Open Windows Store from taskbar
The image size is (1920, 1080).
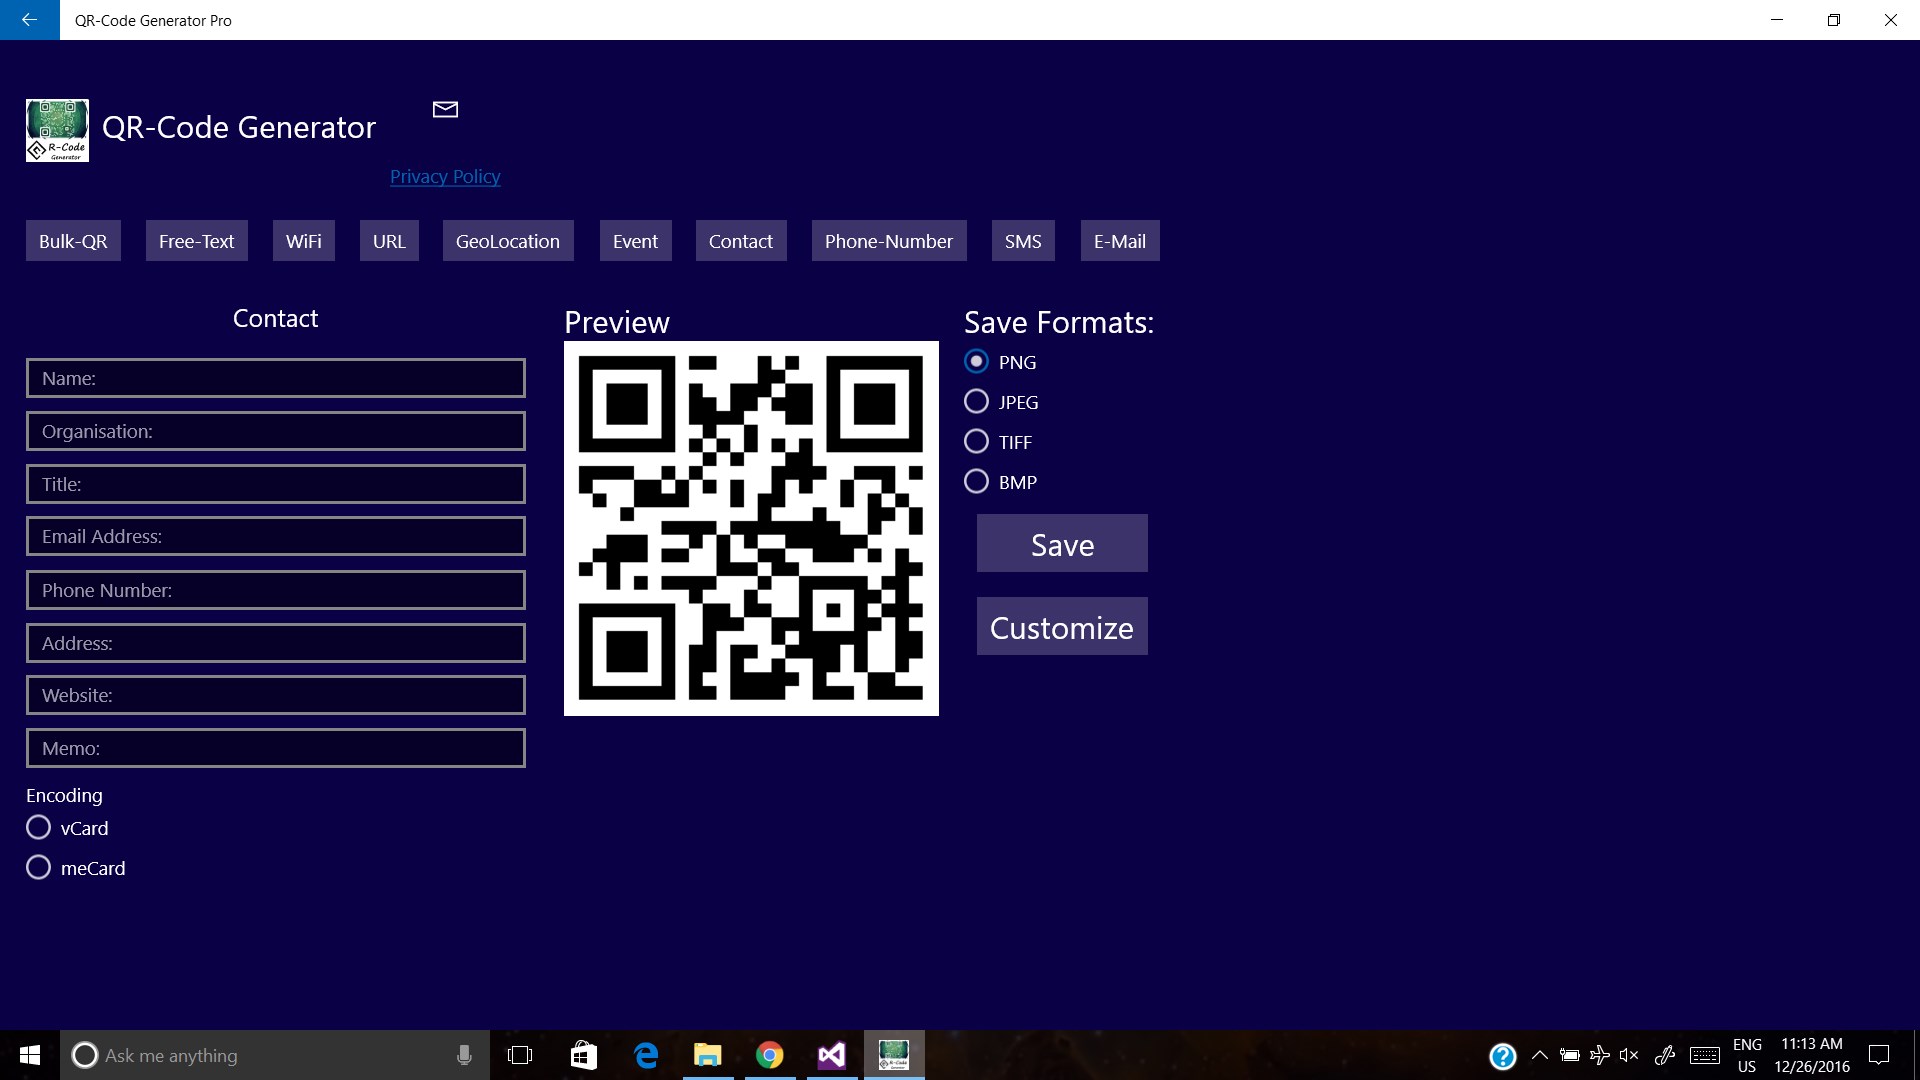[x=583, y=1055]
